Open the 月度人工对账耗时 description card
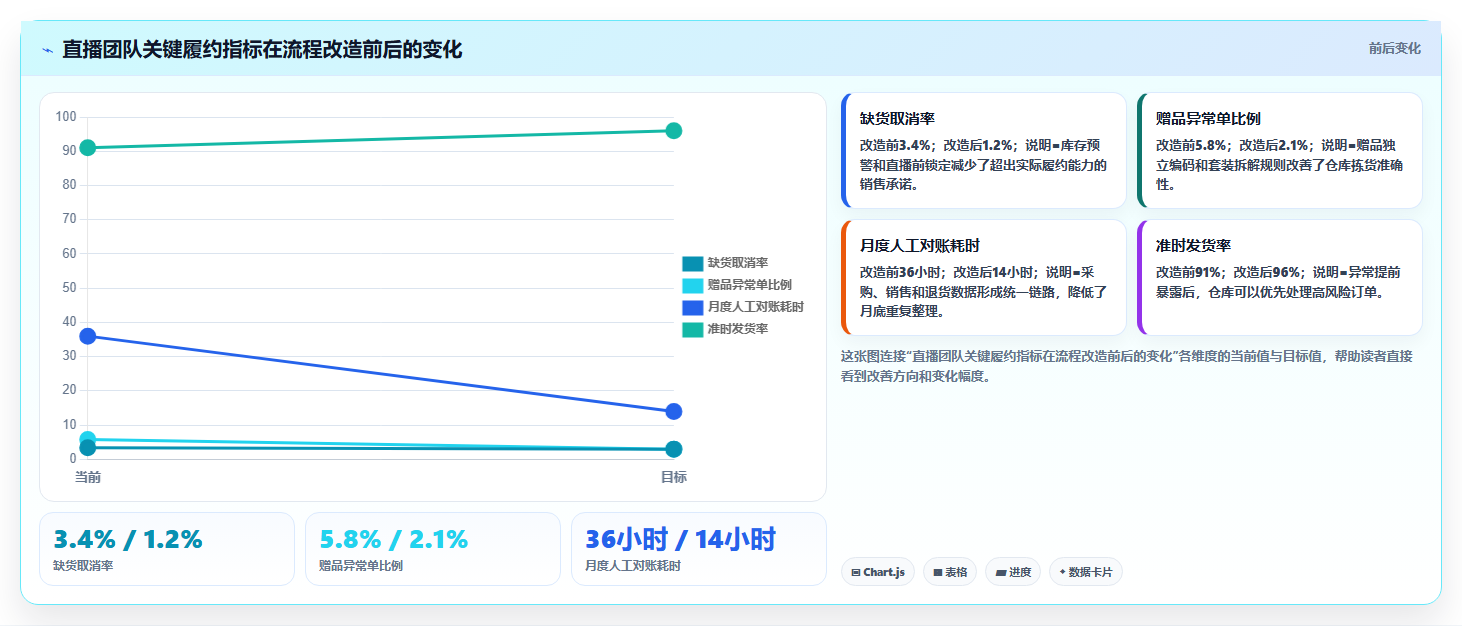This screenshot has height=626, width=1462. 984,278
